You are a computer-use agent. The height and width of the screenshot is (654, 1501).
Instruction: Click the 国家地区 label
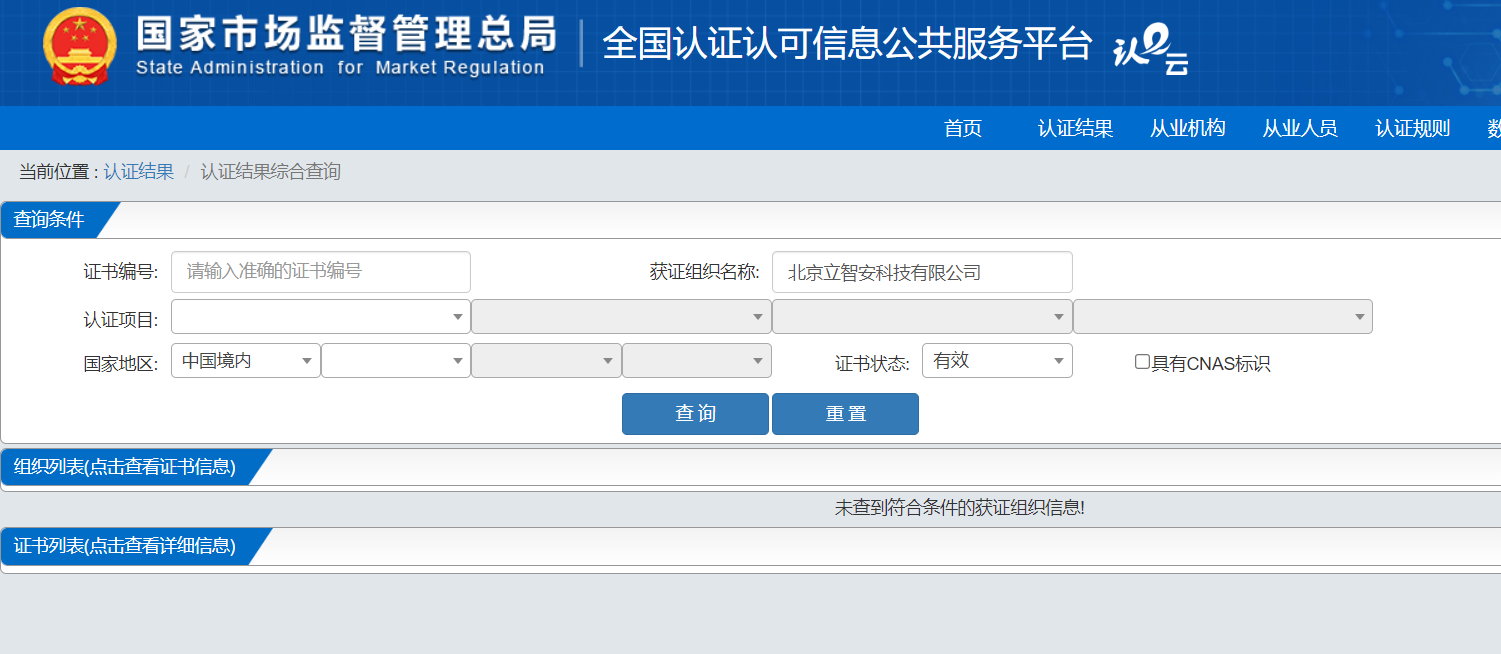[x=121, y=364]
